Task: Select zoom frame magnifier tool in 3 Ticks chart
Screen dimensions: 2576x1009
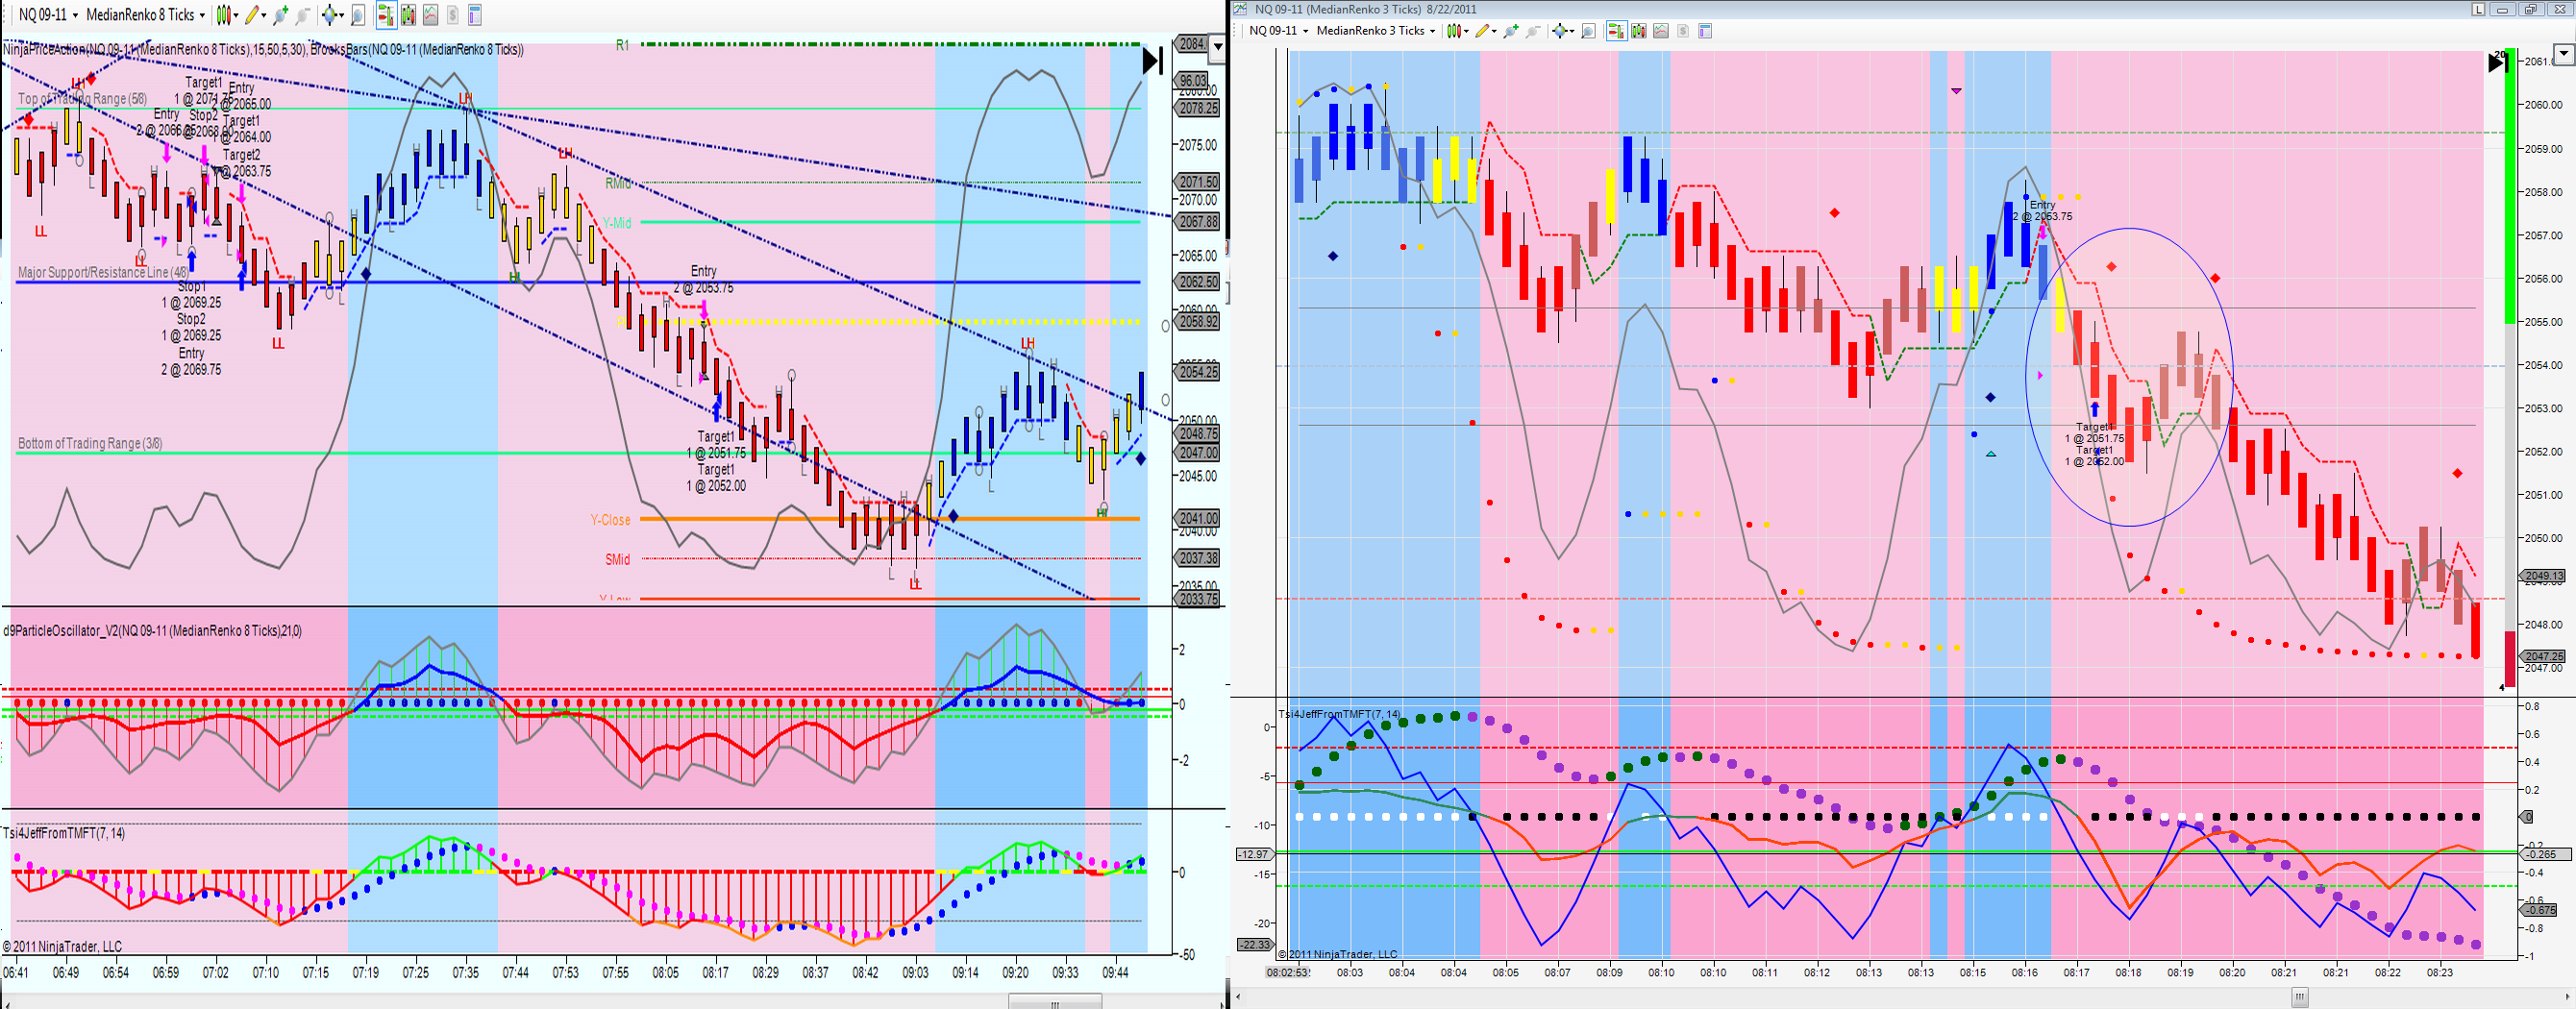Action: [1588, 31]
